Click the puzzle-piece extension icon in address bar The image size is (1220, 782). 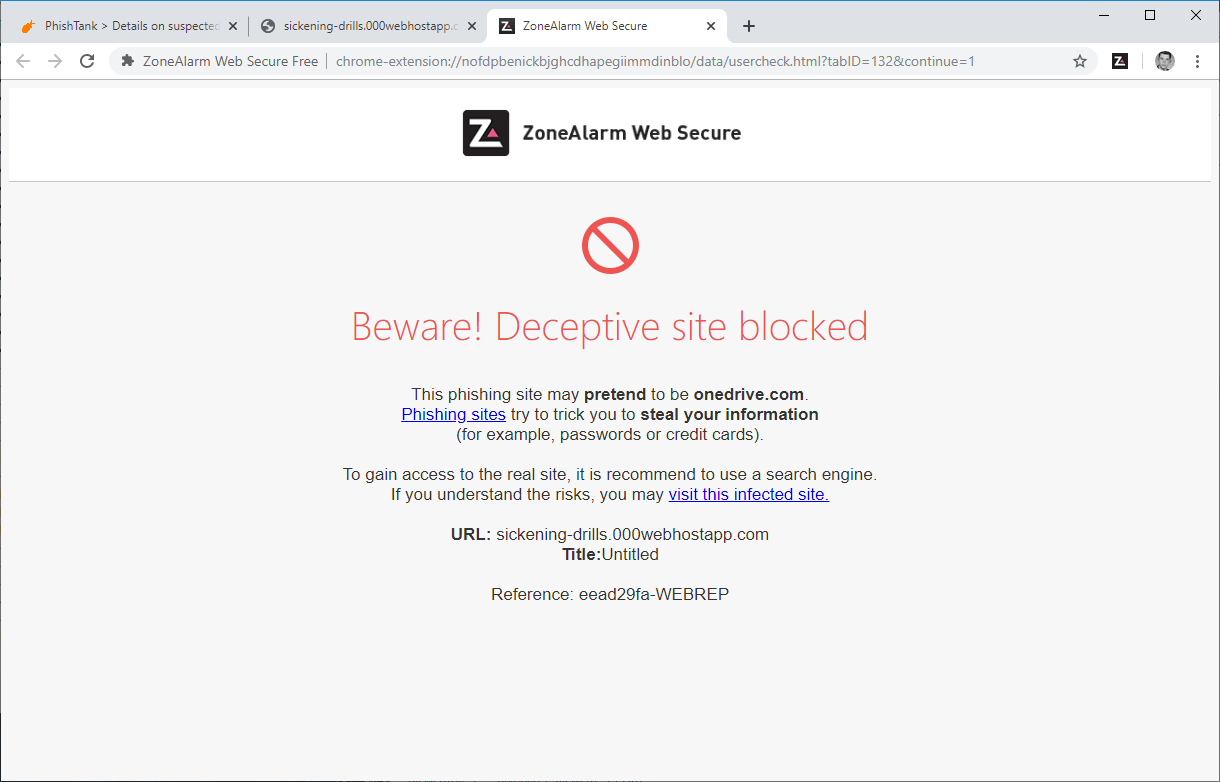(x=127, y=61)
